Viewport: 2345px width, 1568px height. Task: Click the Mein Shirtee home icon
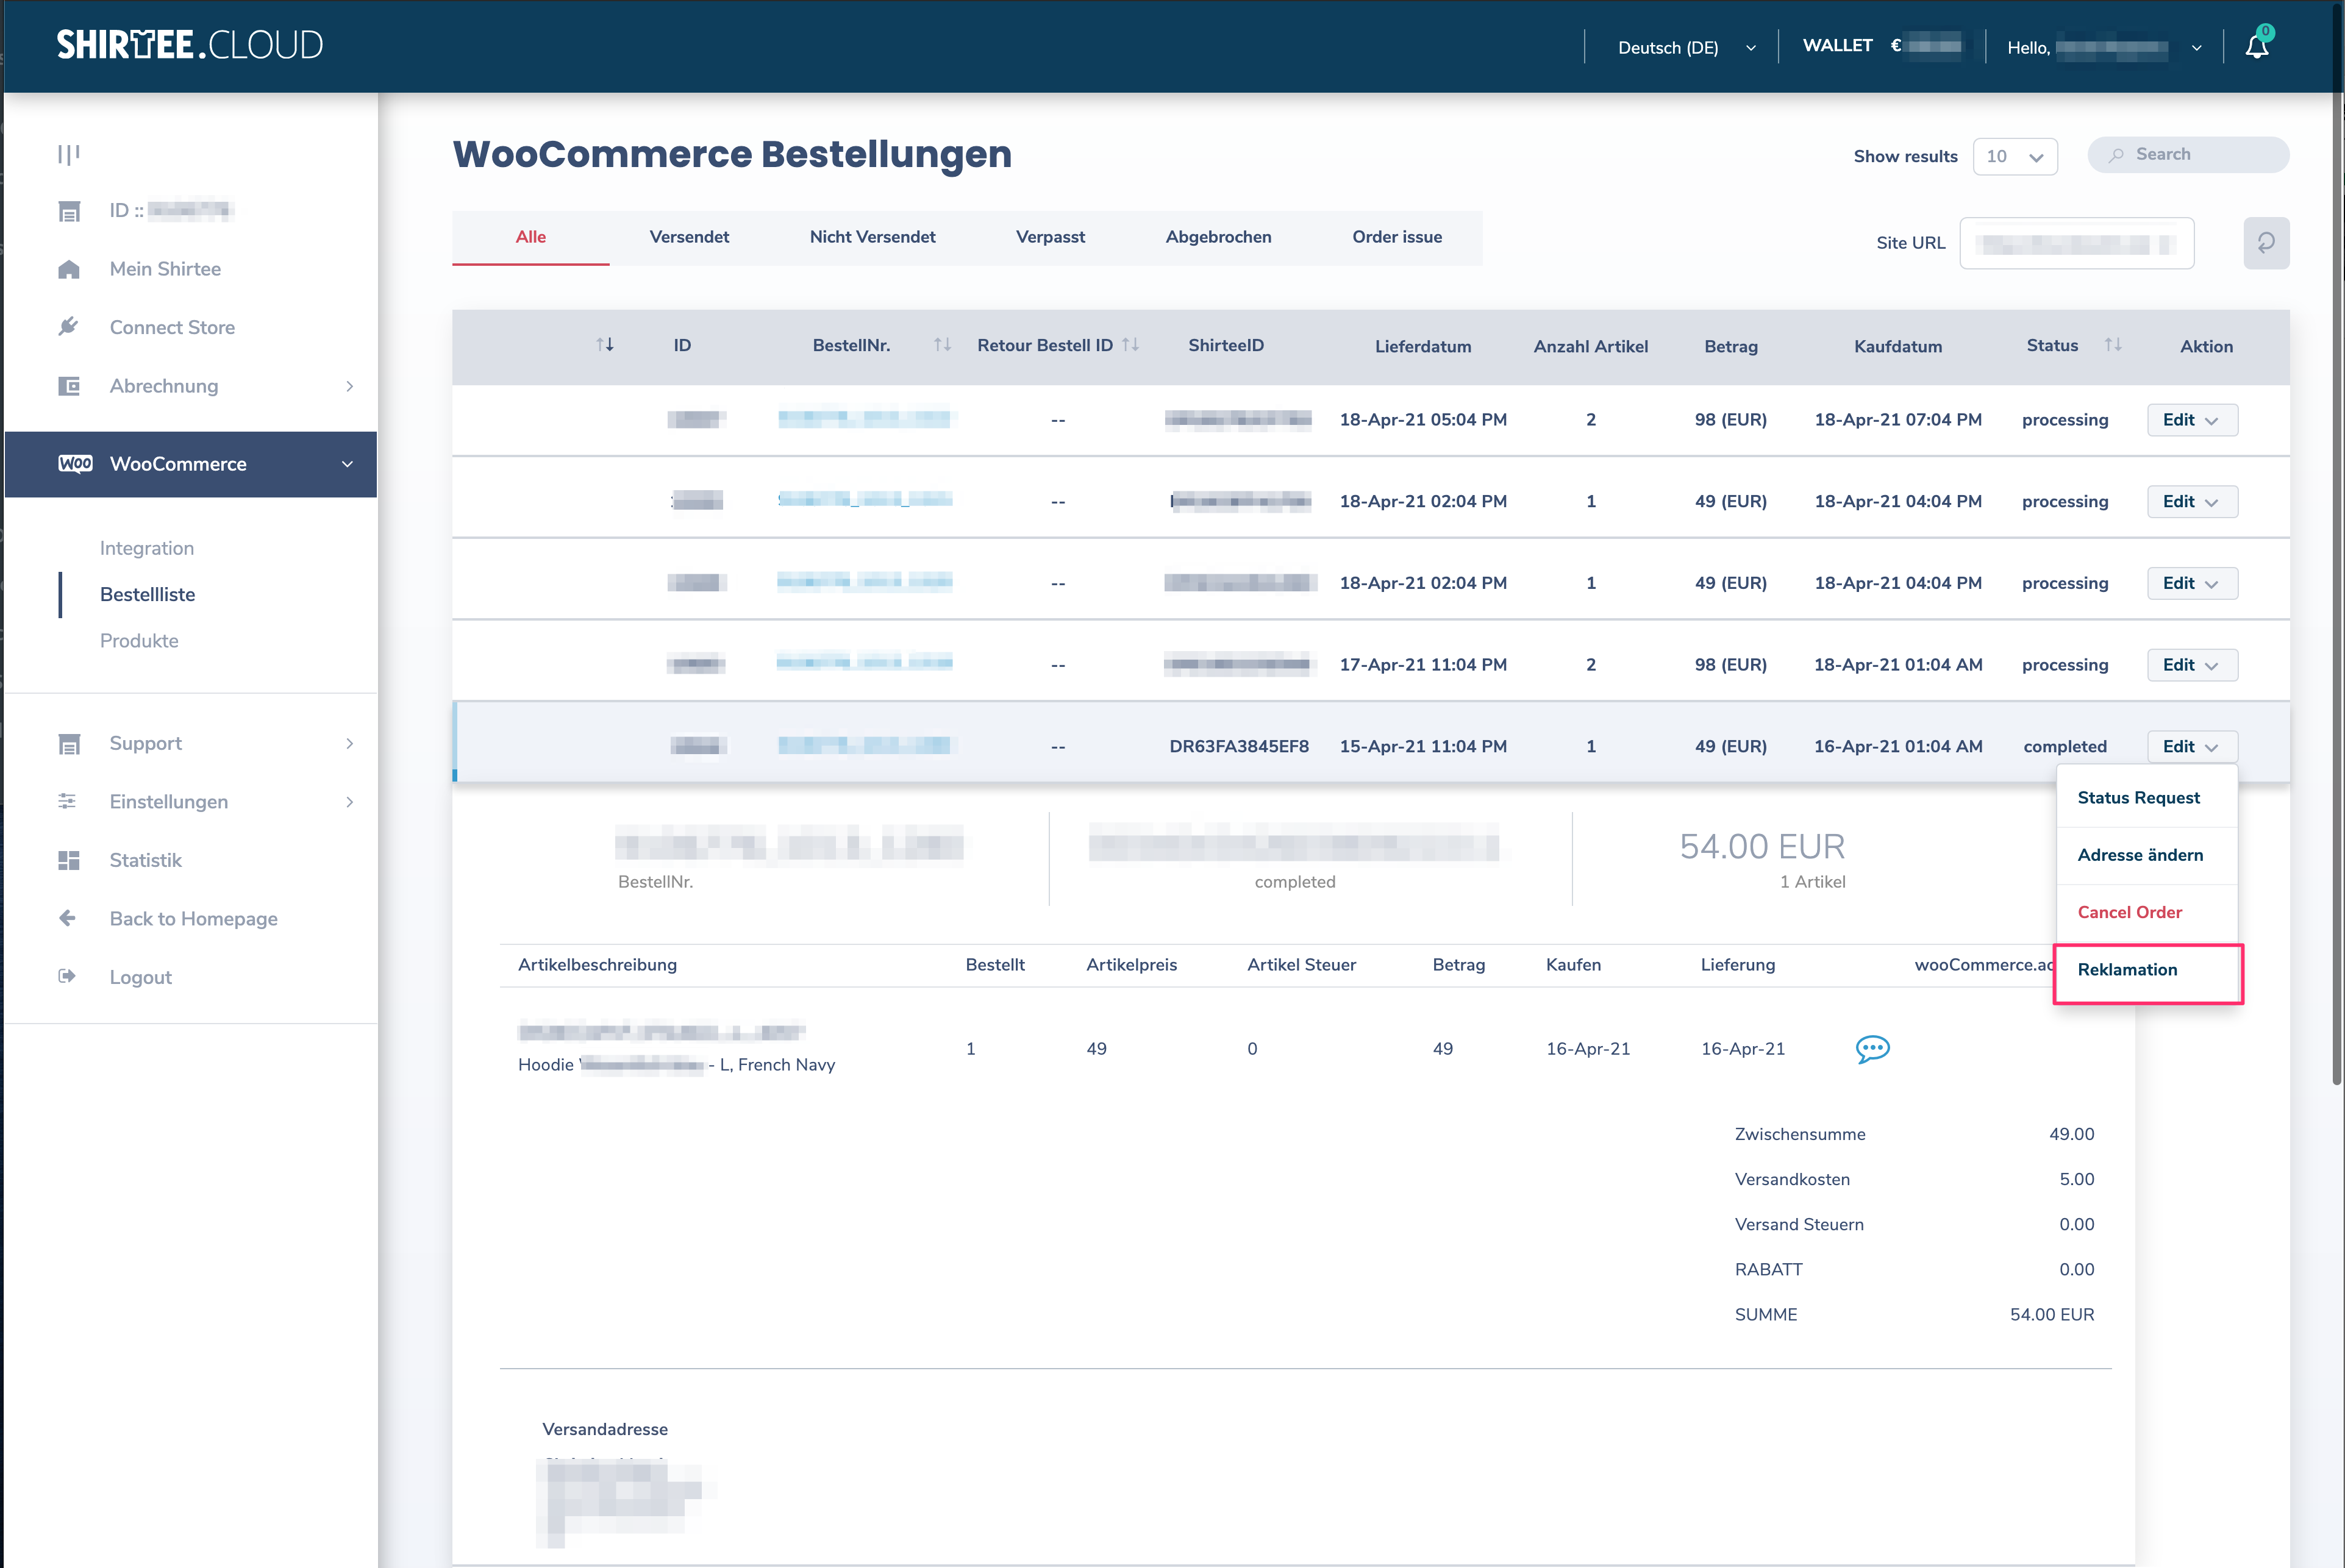pos(68,269)
